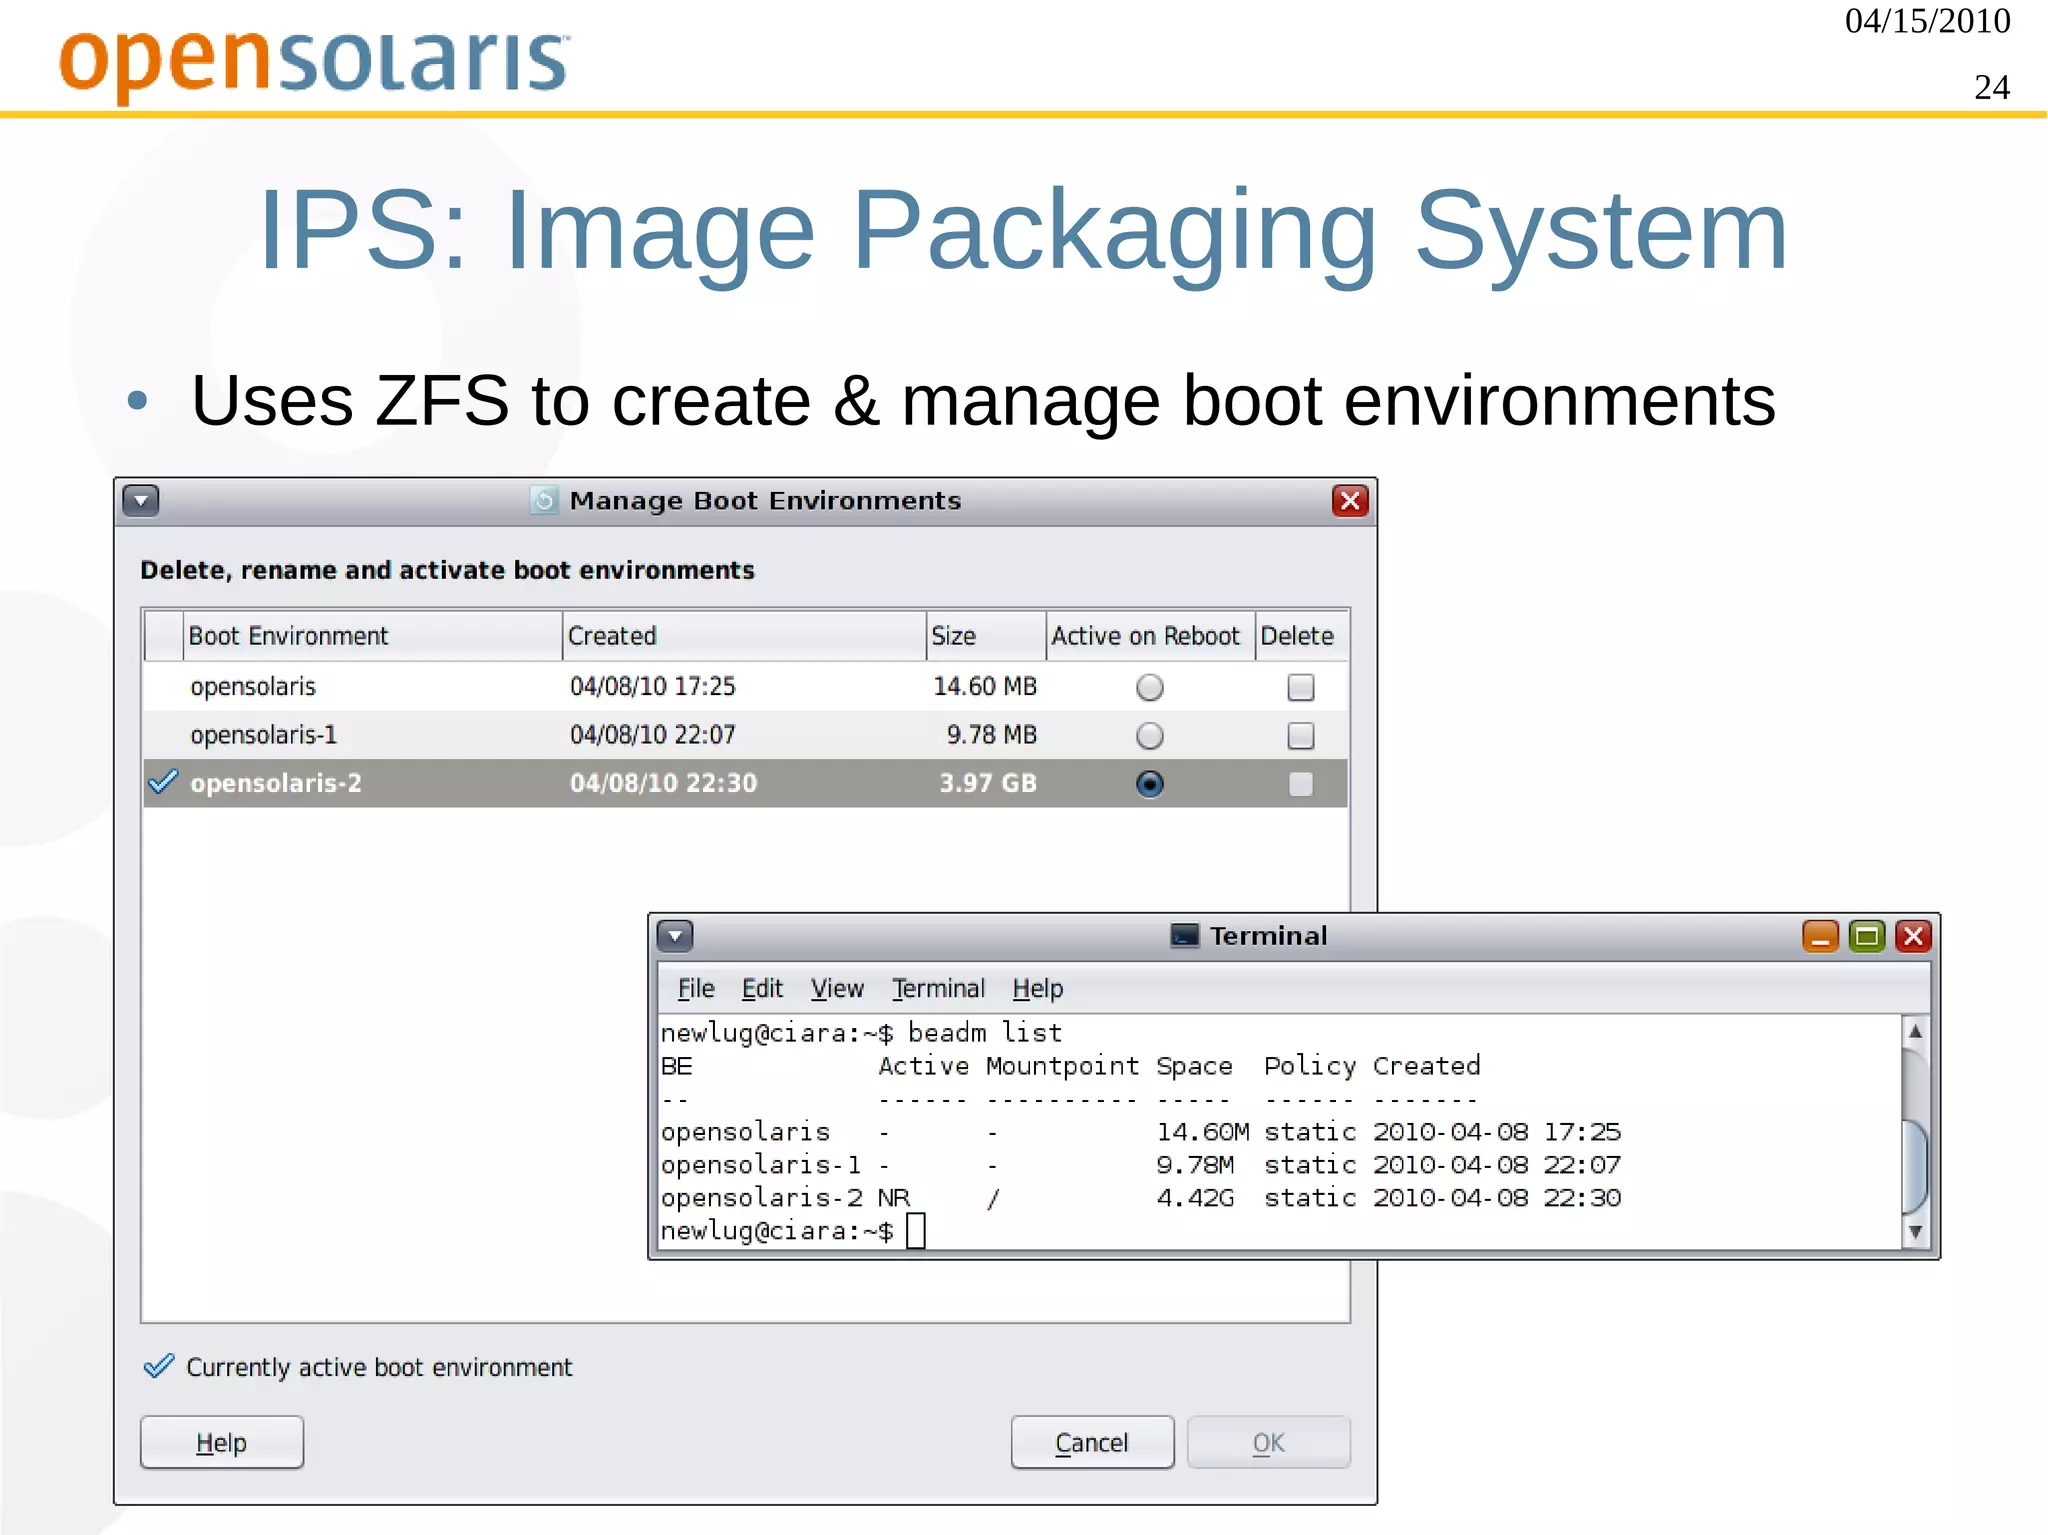Click the Delete column header
The height and width of the screenshot is (1535, 2048).
pos(1302,636)
